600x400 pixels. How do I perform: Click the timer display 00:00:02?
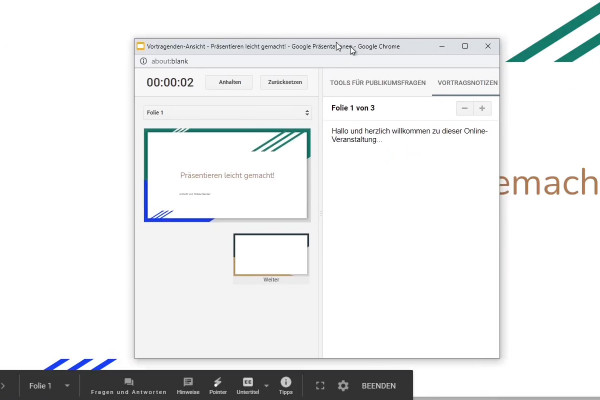coord(170,82)
